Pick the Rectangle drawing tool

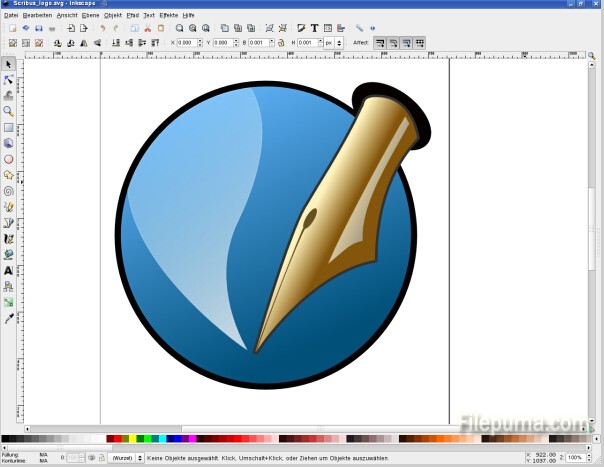click(x=9, y=127)
